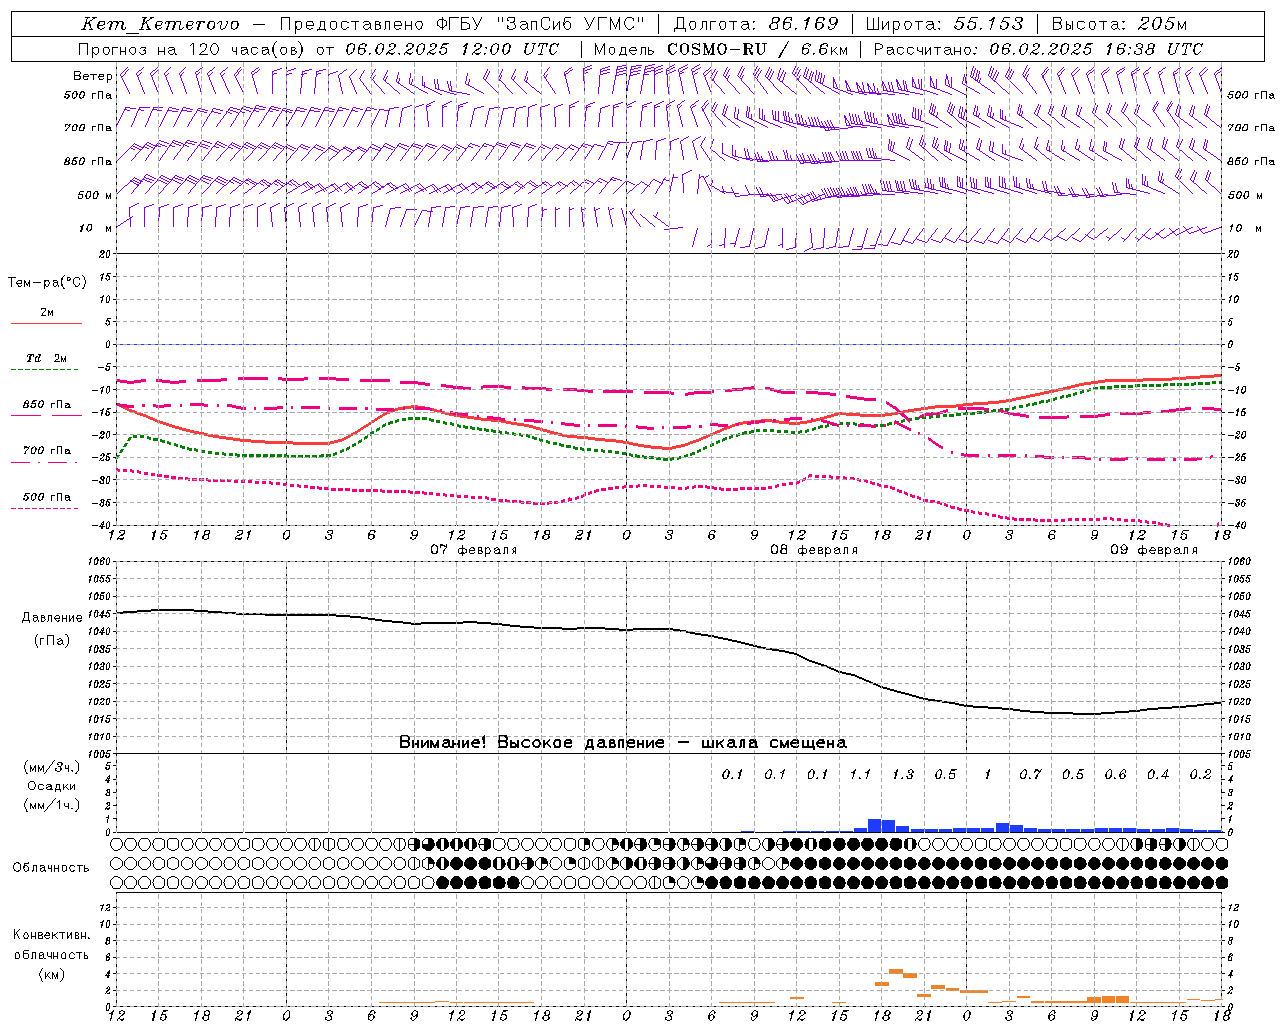1280x1024 pixels.
Task: Click the 1.3 precipitation value
Action: coord(903,774)
